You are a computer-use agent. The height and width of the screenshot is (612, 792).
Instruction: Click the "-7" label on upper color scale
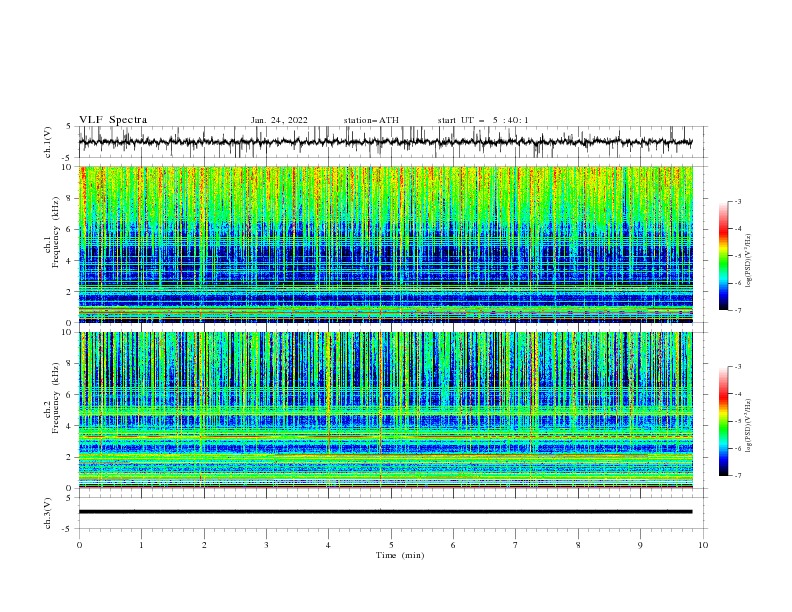click(x=738, y=310)
